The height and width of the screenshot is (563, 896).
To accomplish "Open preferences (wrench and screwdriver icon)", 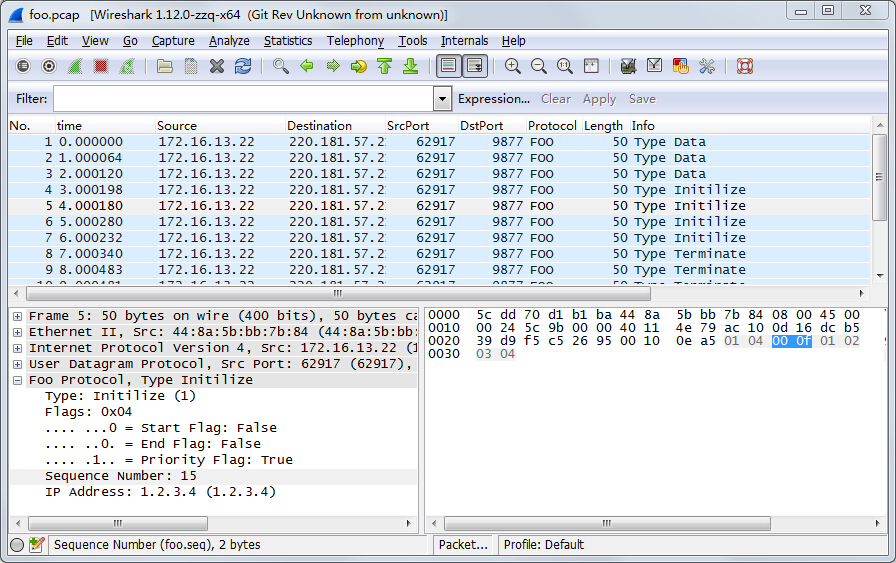I will click(707, 66).
